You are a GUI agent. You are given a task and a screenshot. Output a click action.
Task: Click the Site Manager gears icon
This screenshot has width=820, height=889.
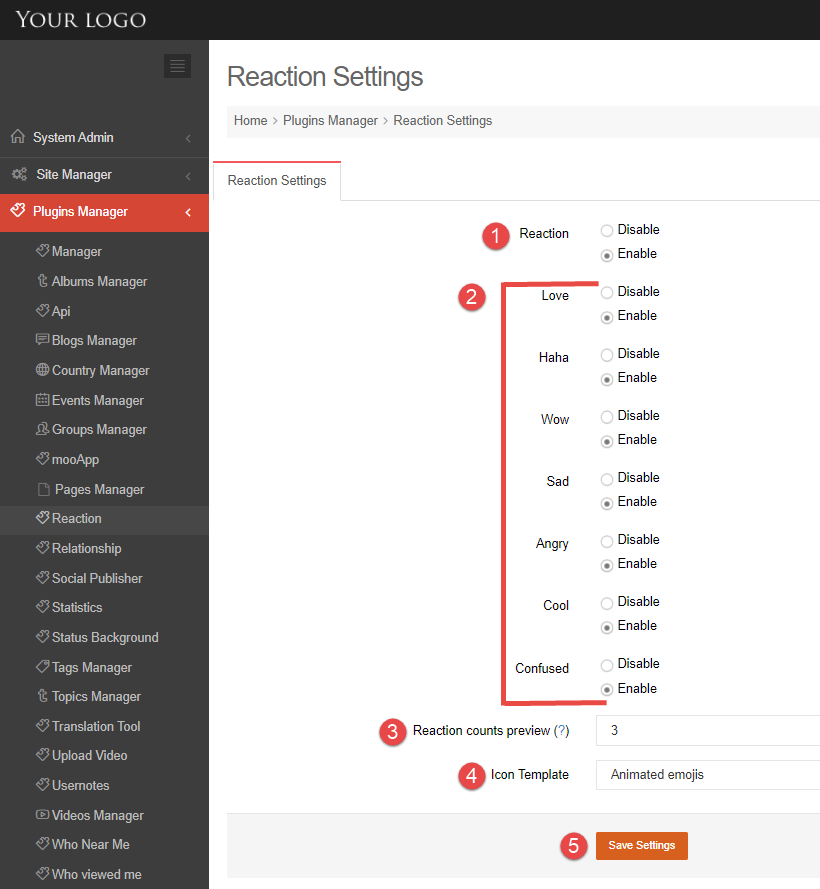20,174
